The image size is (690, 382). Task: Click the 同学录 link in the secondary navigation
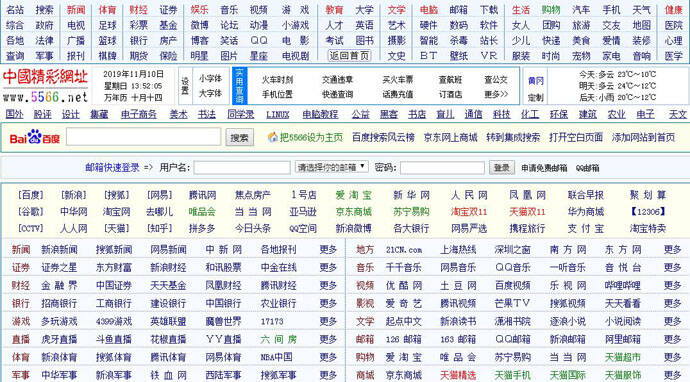point(241,114)
